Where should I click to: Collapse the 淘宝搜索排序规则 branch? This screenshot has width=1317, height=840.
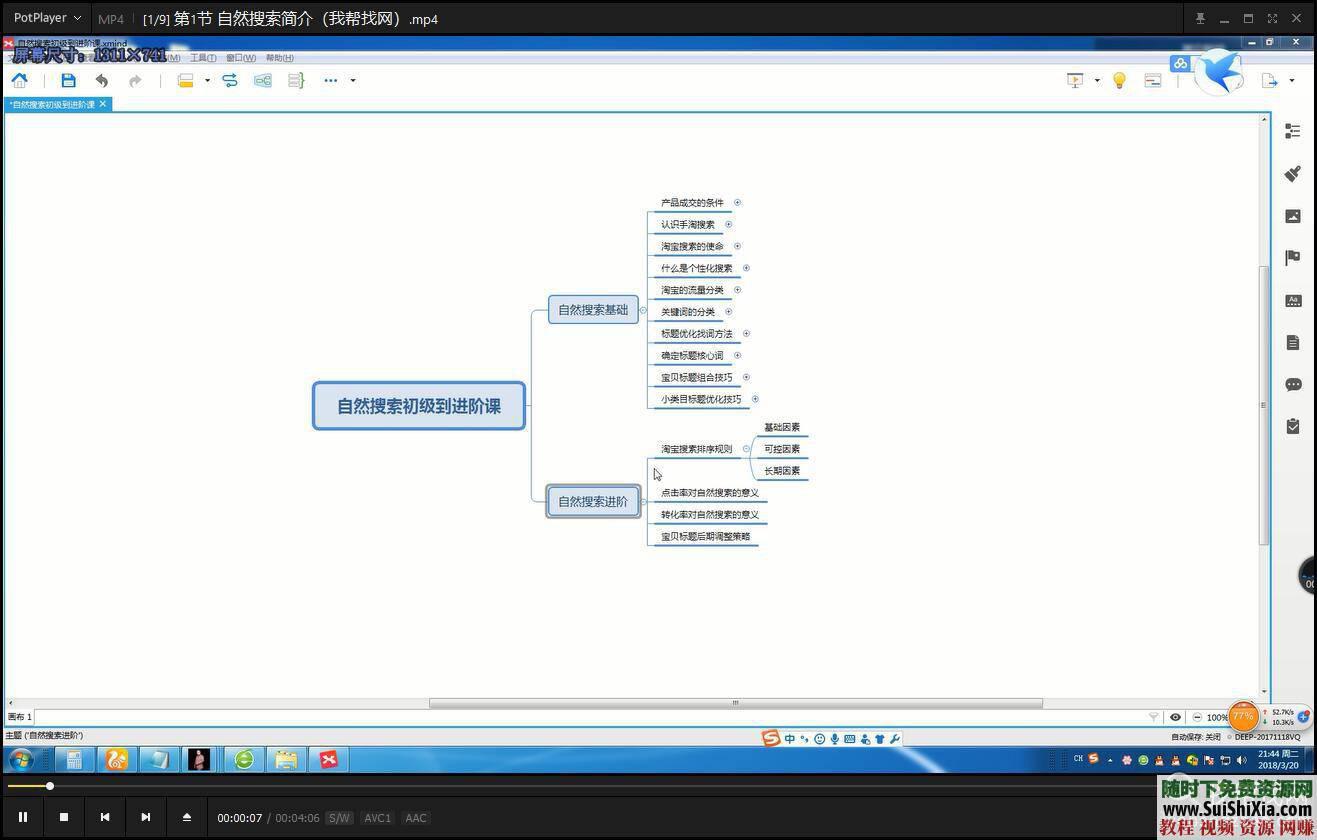point(746,449)
